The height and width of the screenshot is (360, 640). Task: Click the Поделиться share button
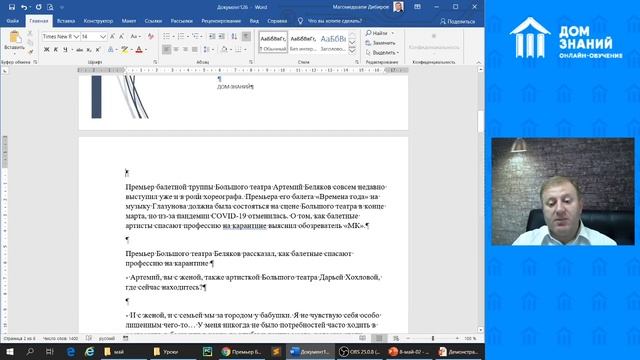coord(458,21)
